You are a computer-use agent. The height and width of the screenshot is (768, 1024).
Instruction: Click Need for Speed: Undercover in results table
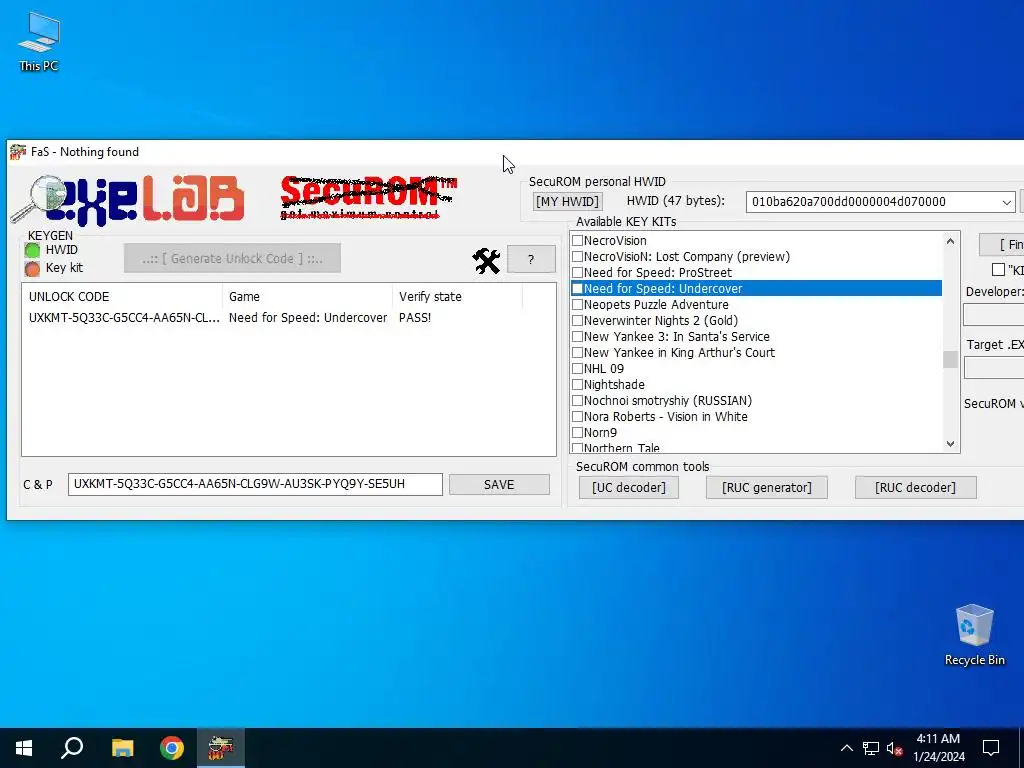point(308,318)
